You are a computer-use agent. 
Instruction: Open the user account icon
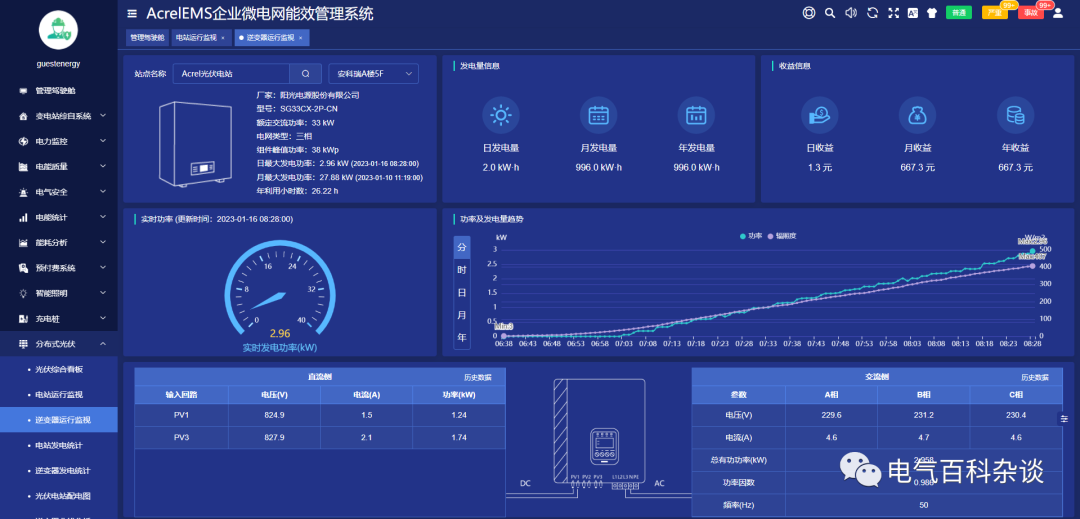[x=1058, y=12]
